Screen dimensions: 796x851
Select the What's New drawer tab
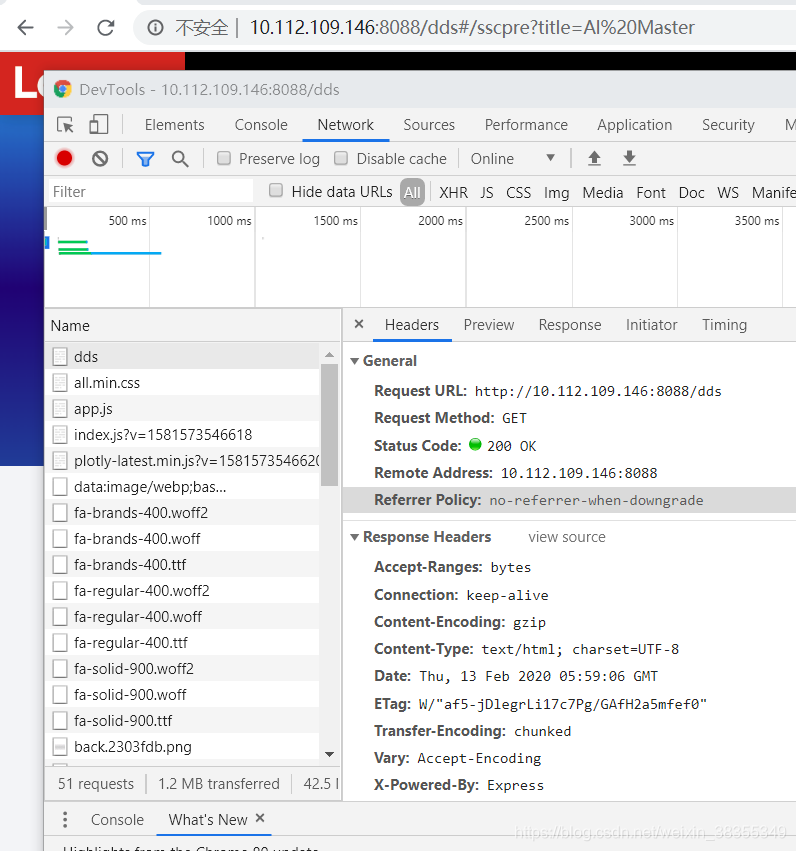pyautogui.click(x=208, y=820)
